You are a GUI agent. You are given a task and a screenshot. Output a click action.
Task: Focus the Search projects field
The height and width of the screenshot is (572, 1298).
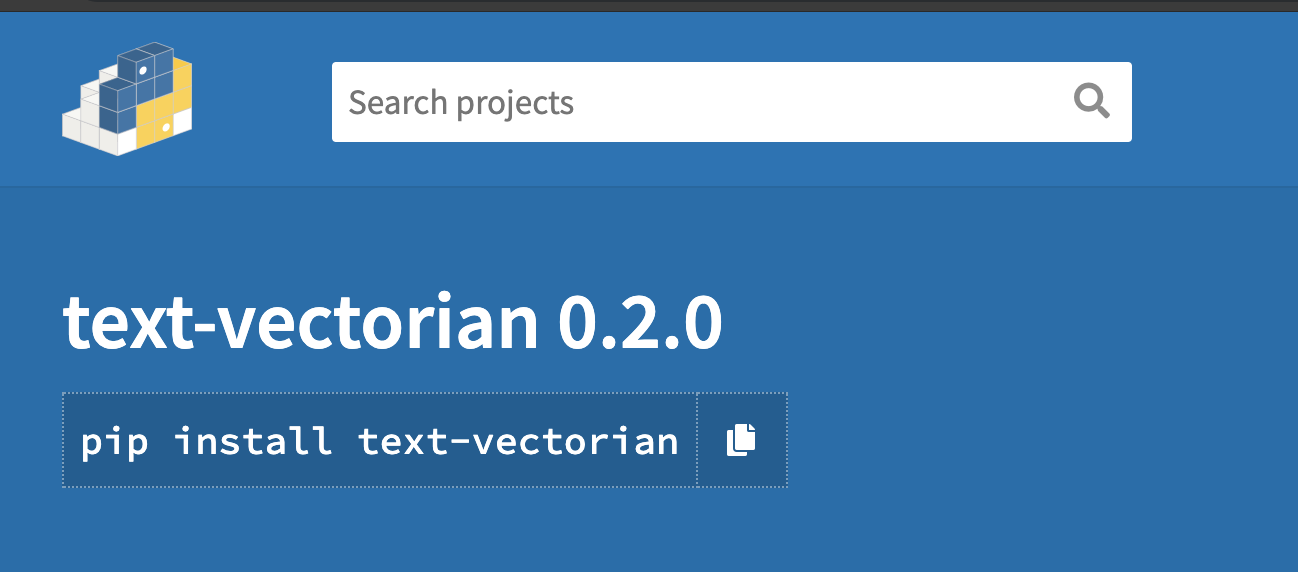(x=731, y=102)
